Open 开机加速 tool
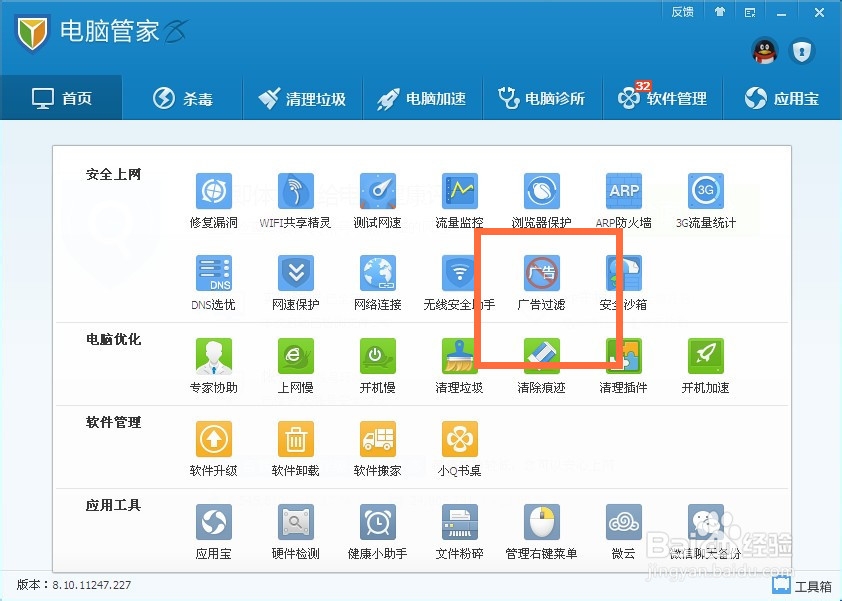The image size is (842, 601). [x=706, y=366]
